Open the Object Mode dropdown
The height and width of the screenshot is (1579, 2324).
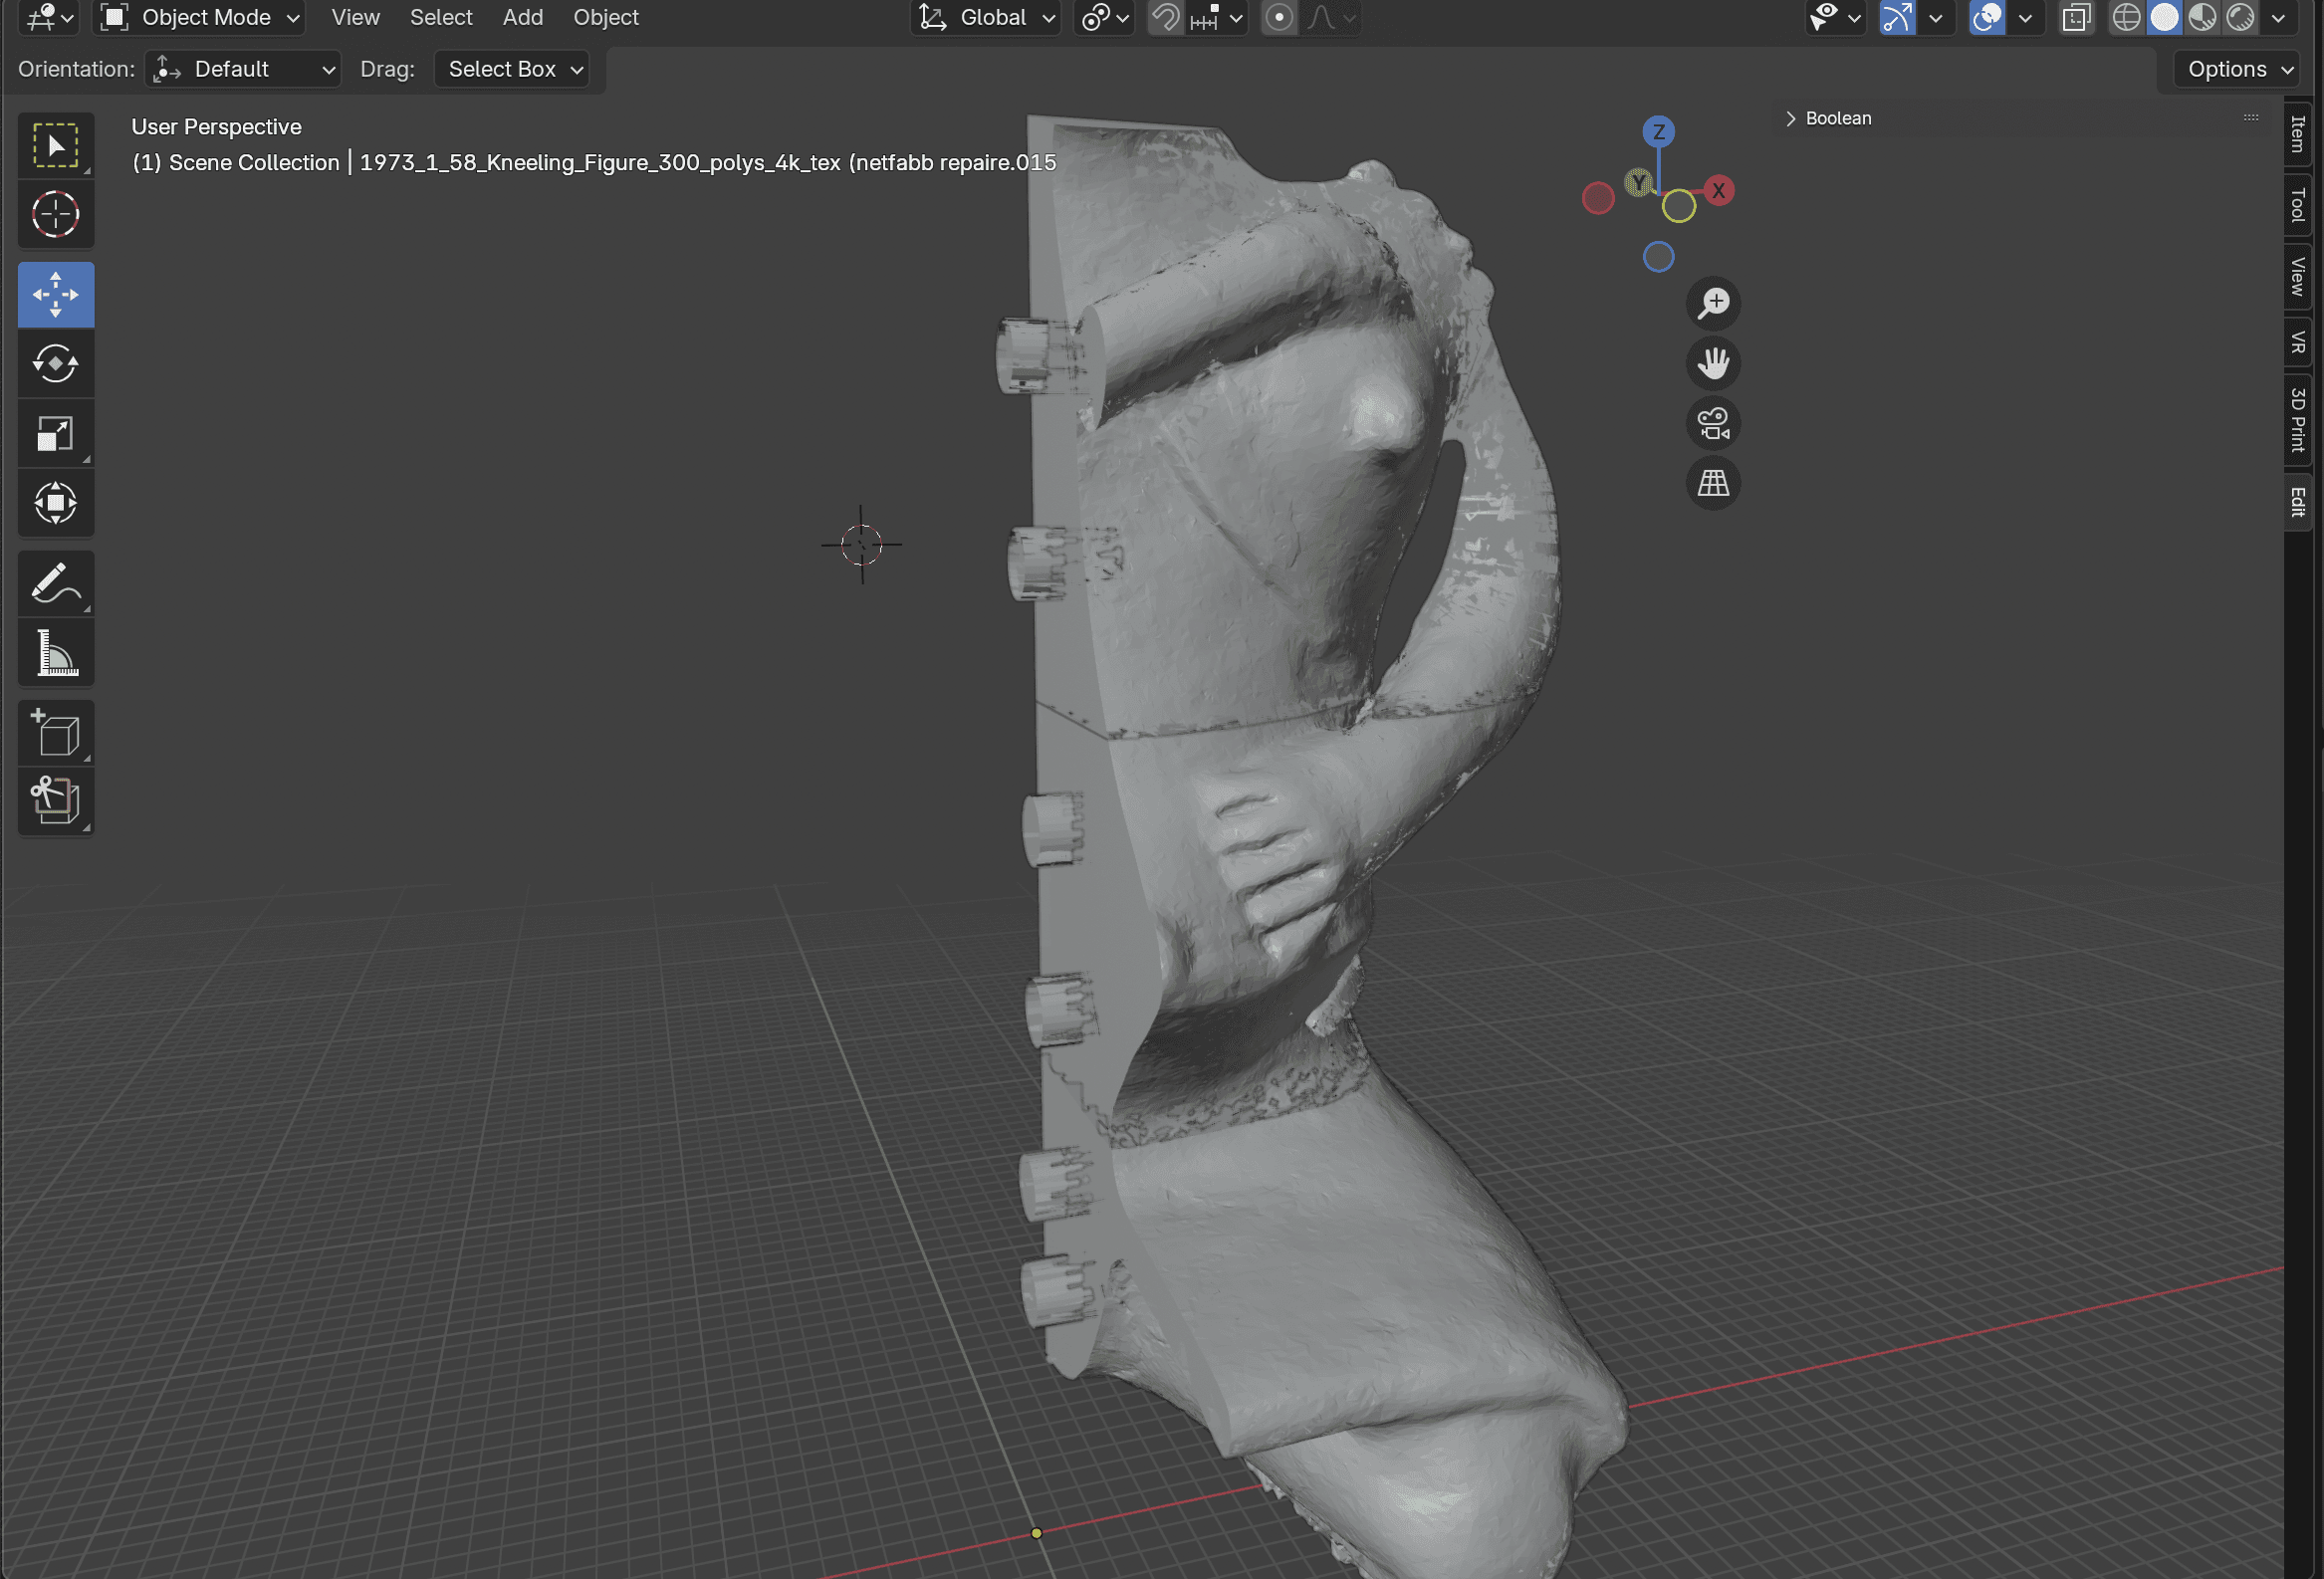(x=200, y=18)
